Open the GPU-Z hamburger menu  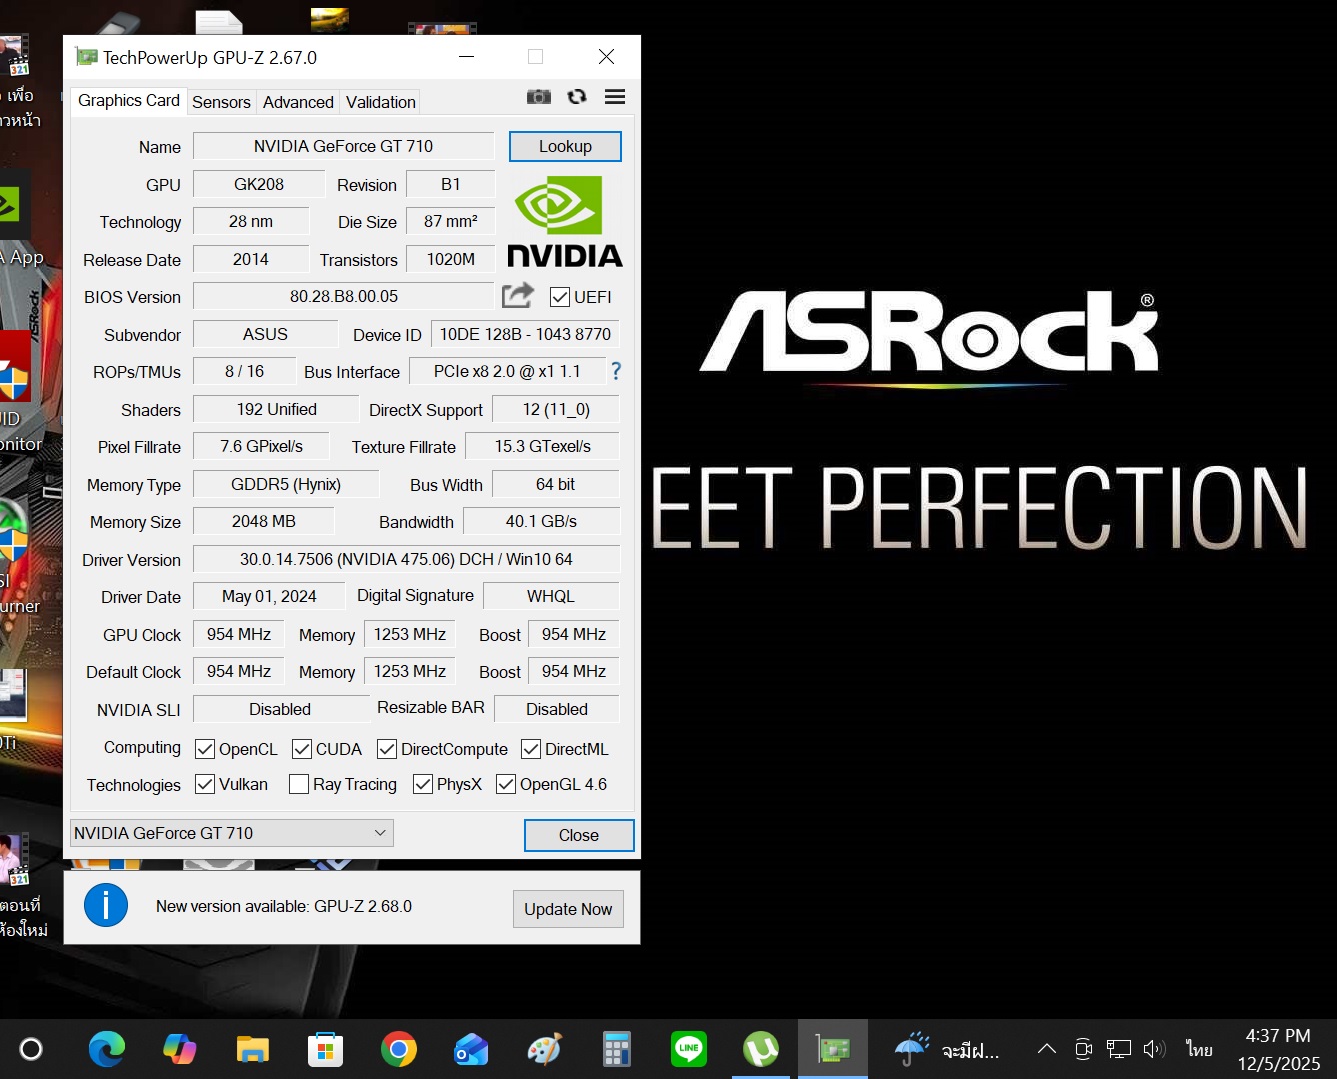(x=615, y=97)
